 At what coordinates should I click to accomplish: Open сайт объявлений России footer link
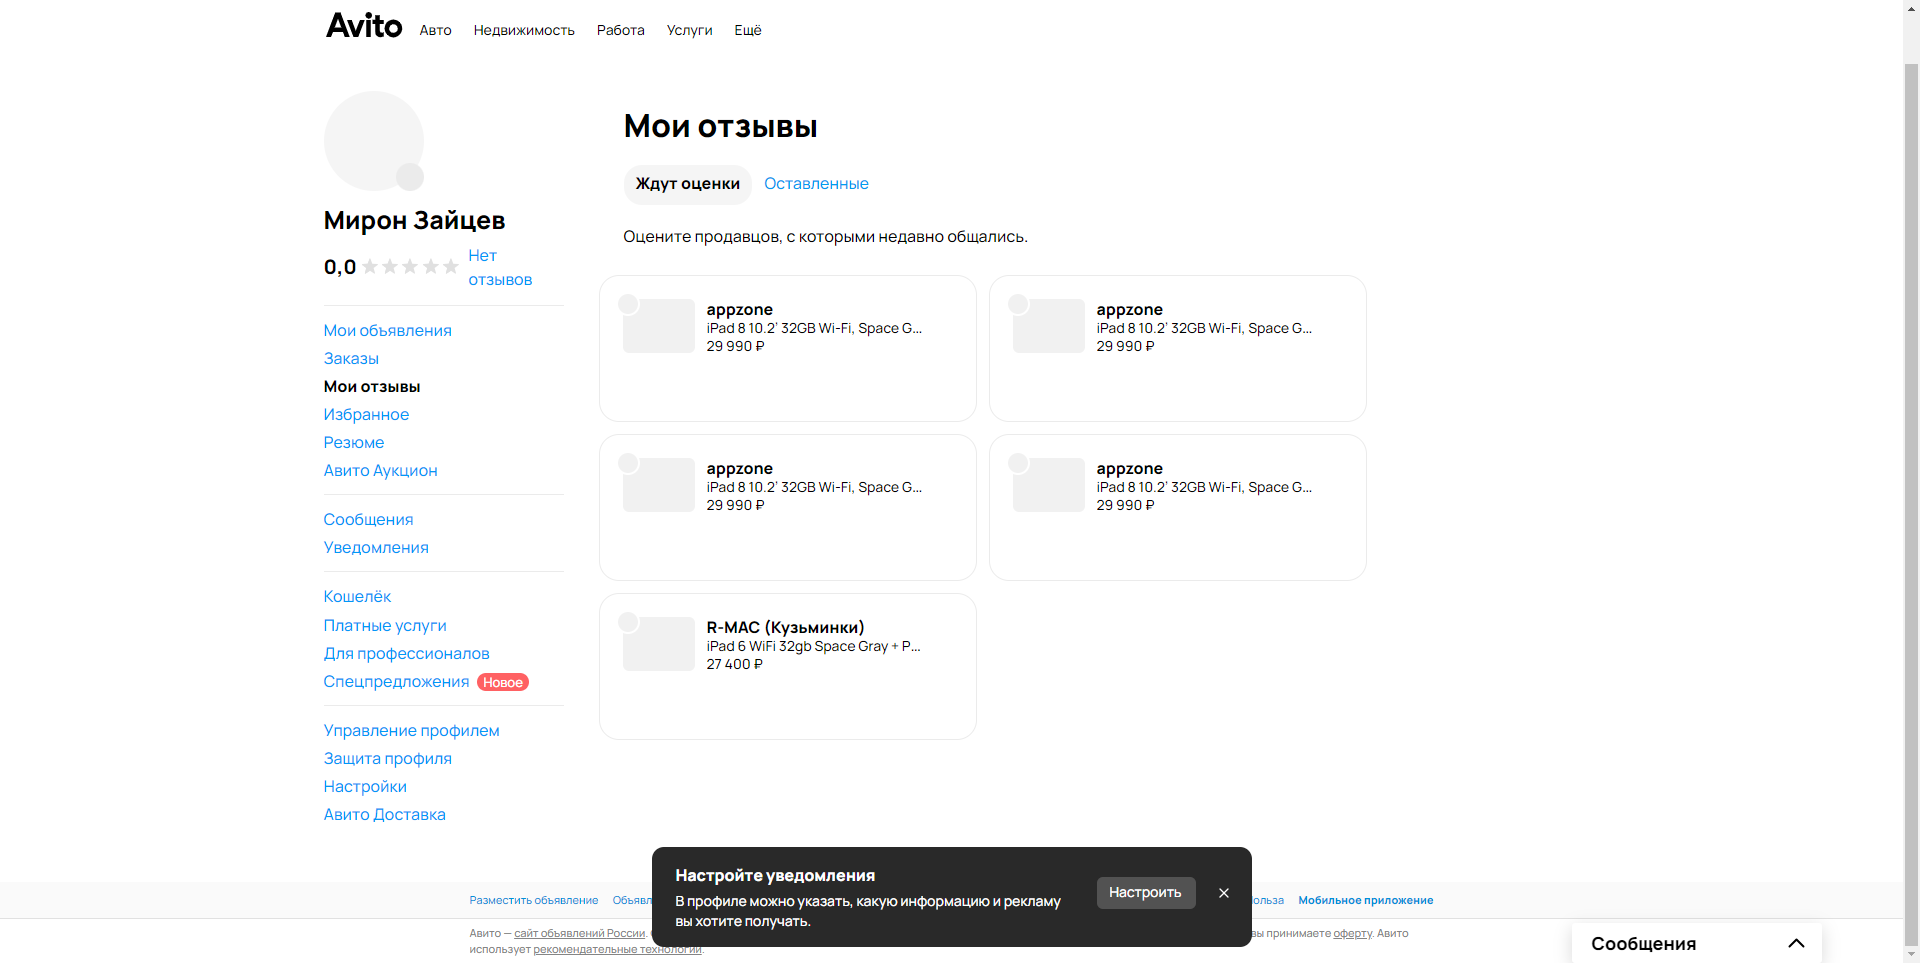coord(579,934)
